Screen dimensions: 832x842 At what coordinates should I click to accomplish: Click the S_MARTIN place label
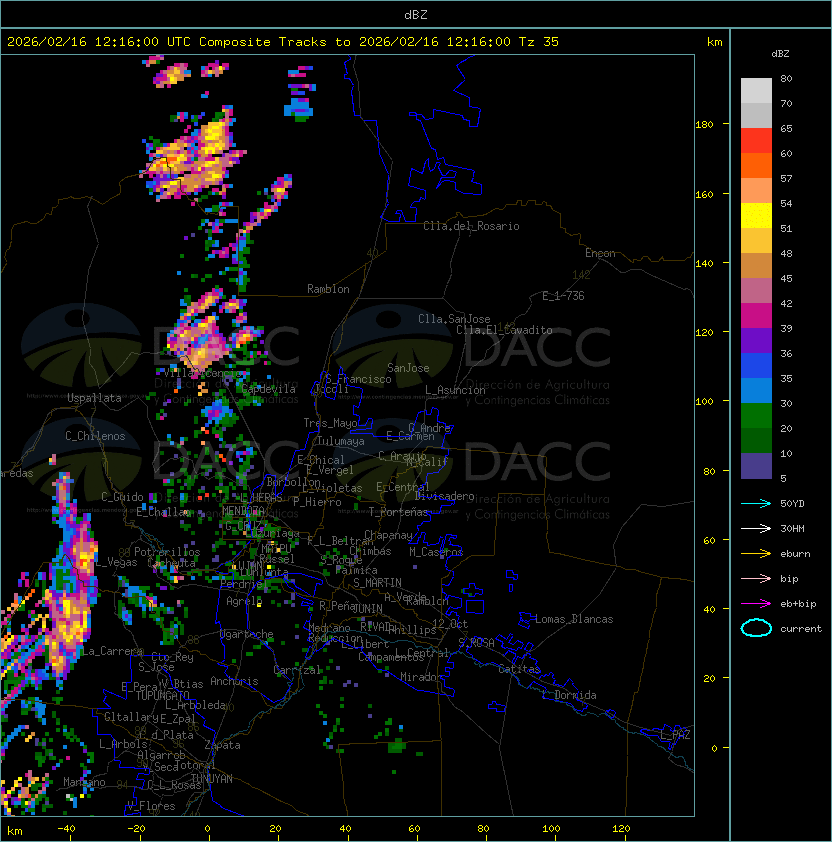click(377, 583)
